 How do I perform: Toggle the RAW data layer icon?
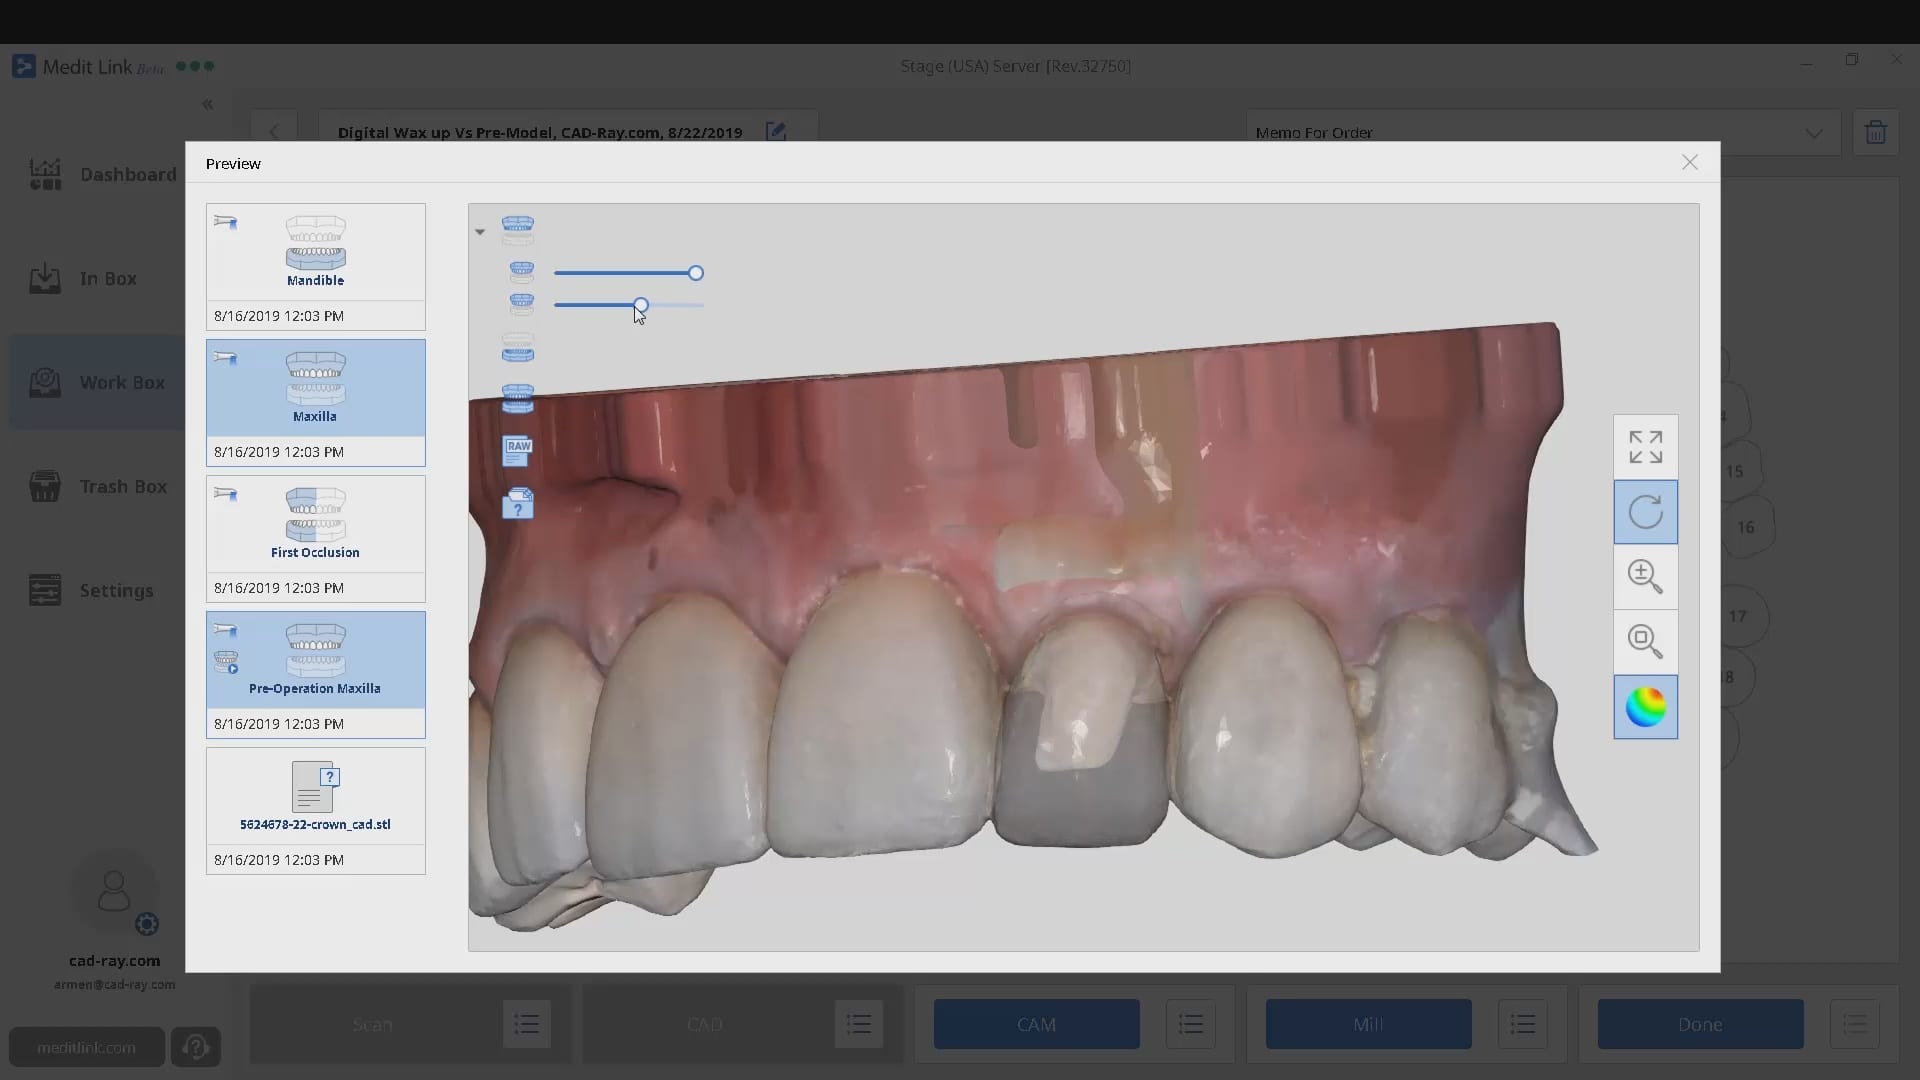click(517, 450)
